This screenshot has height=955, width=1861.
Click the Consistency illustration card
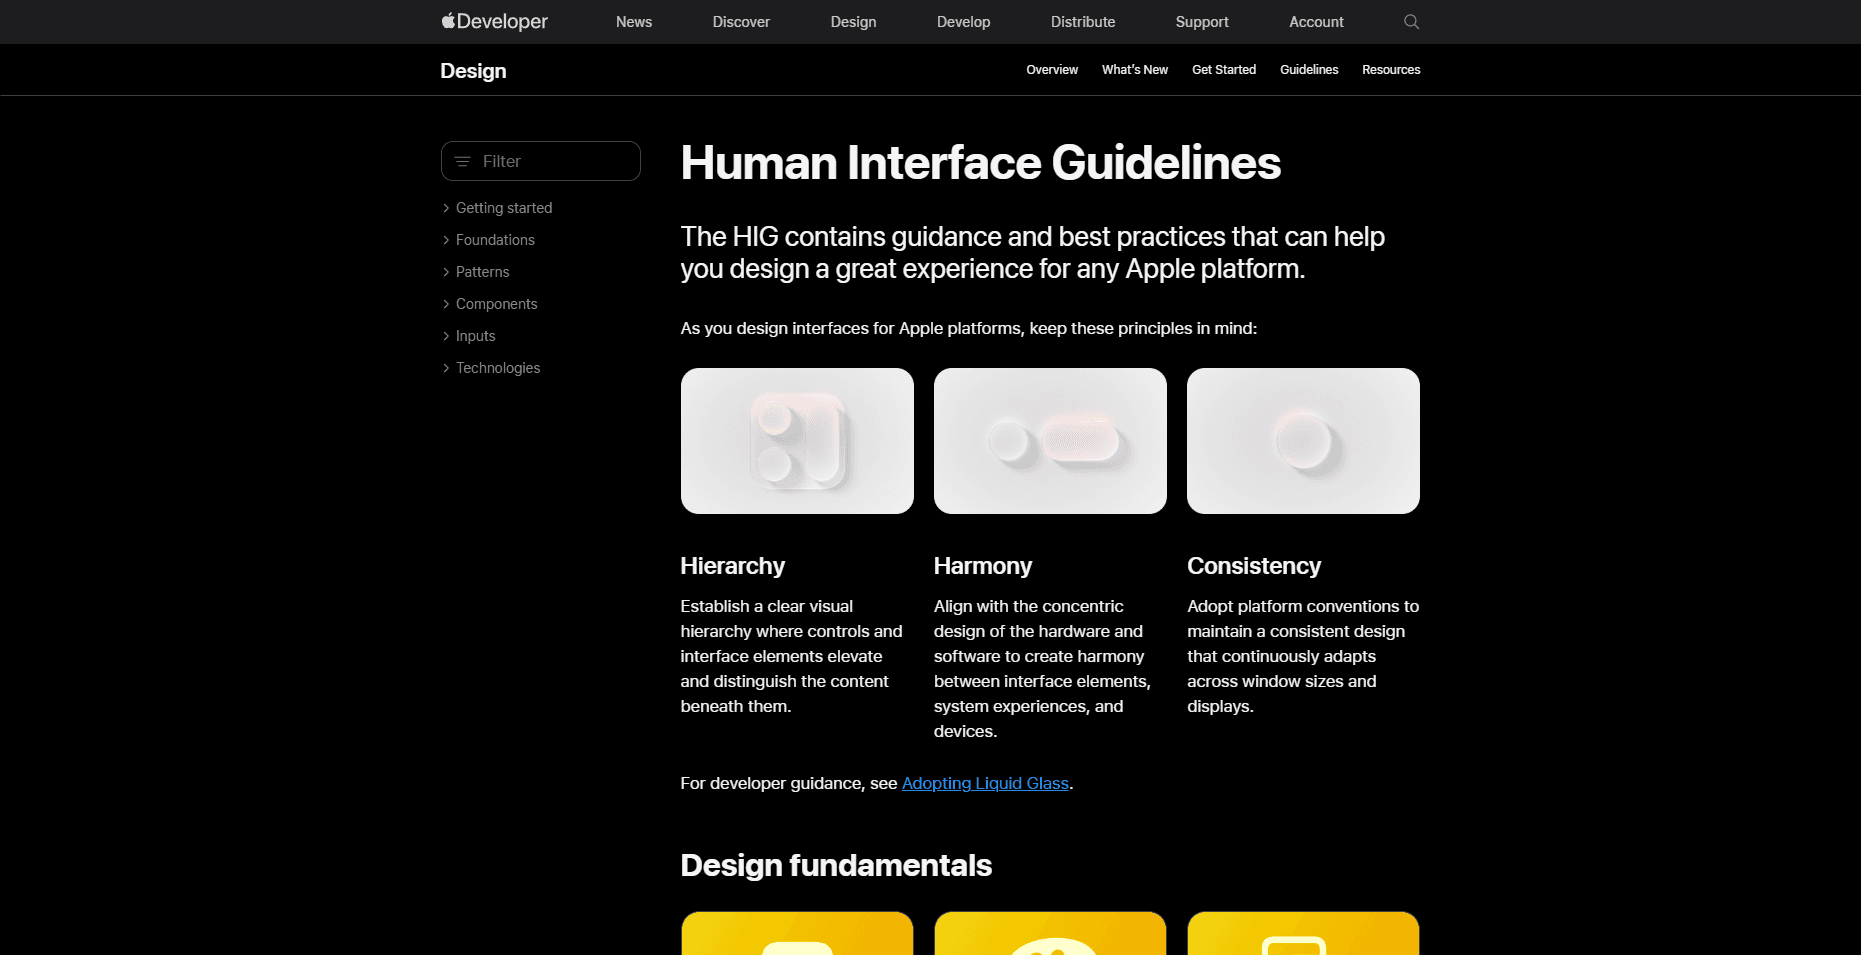[x=1303, y=441]
